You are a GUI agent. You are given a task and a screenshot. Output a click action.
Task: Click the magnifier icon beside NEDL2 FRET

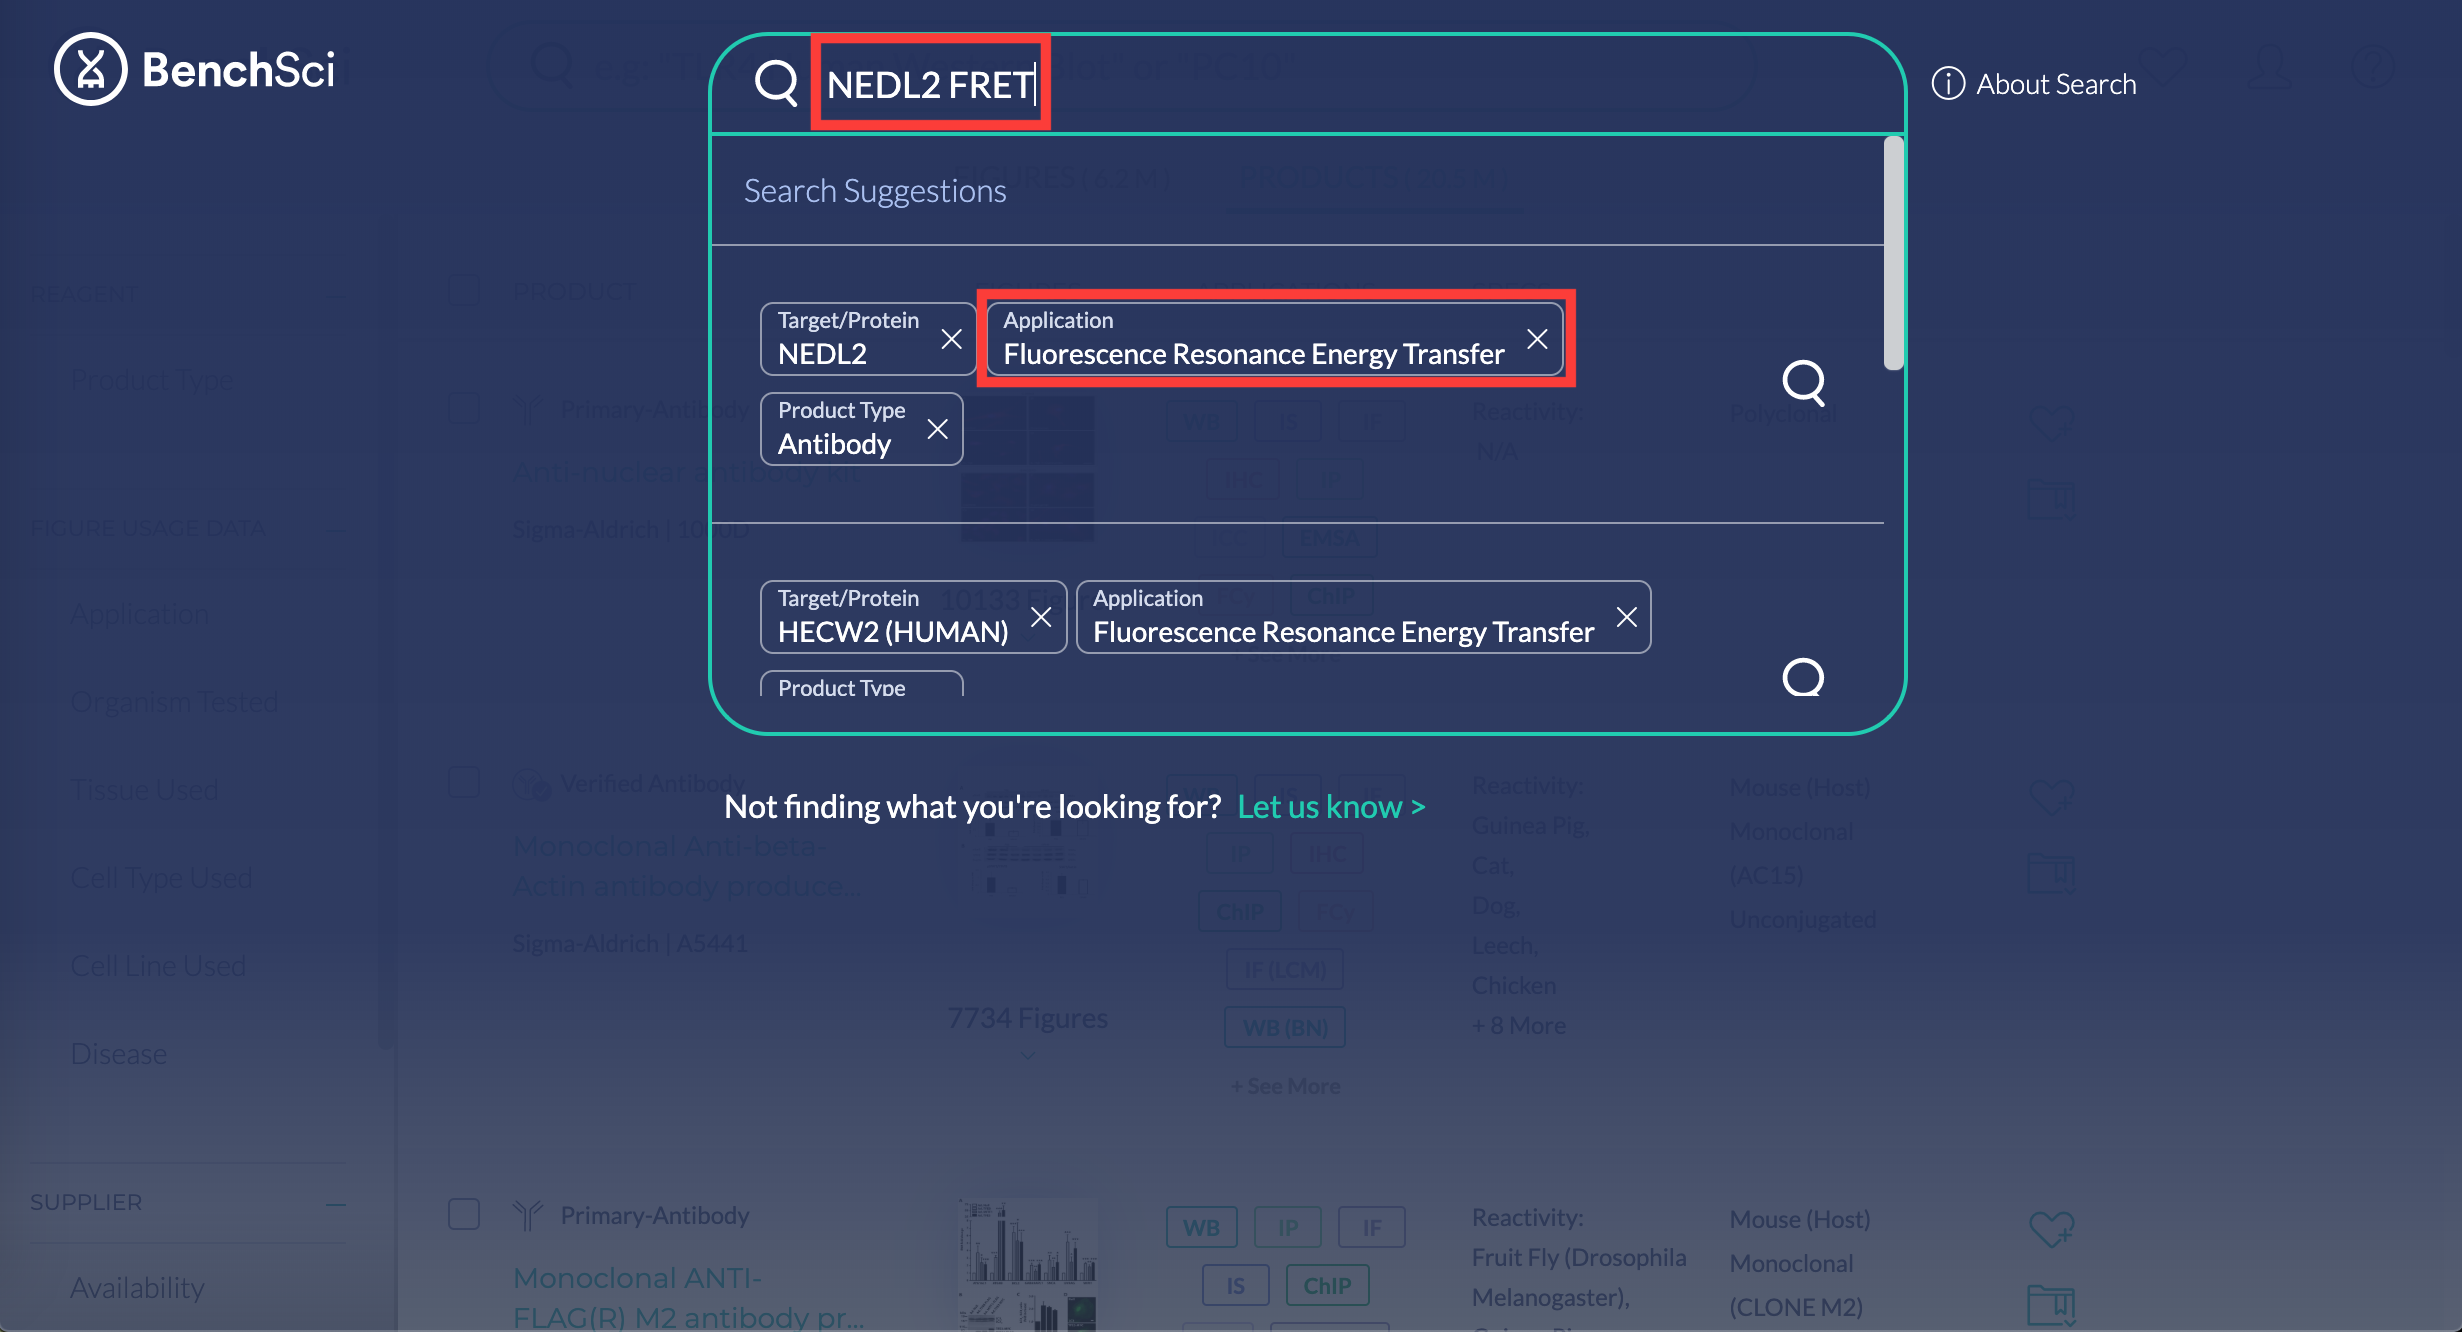click(776, 82)
